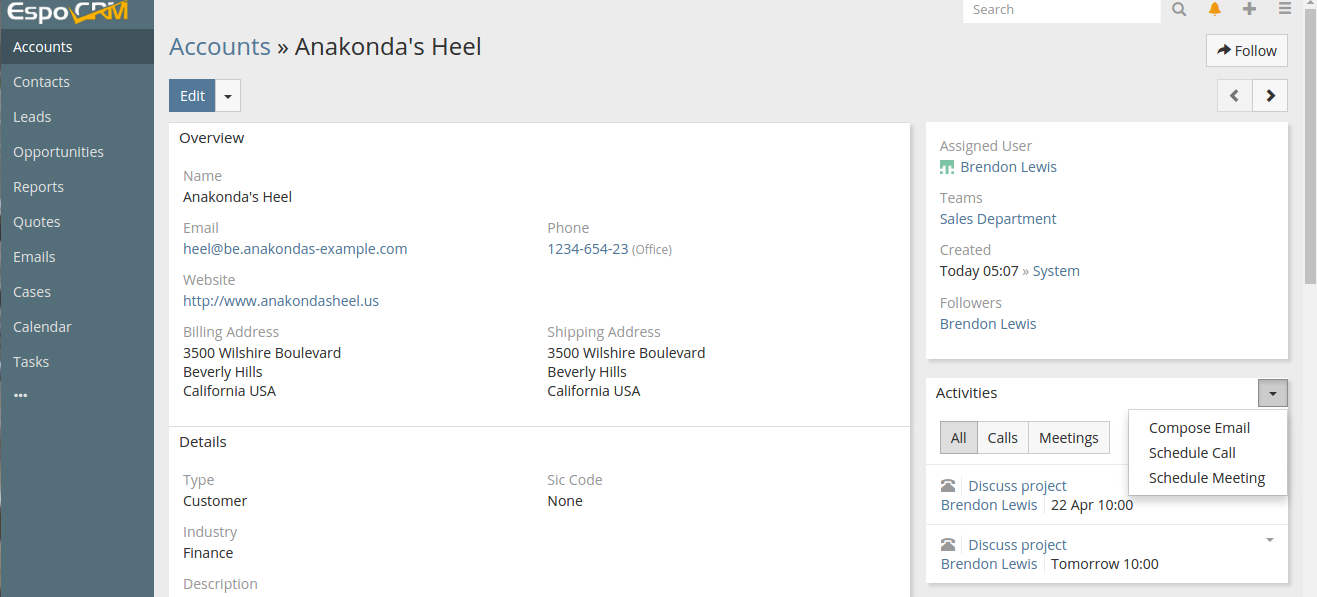The height and width of the screenshot is (597, 1317).
Task: Click phone icon of 22 Apr call
Action: tap(948, 486)
